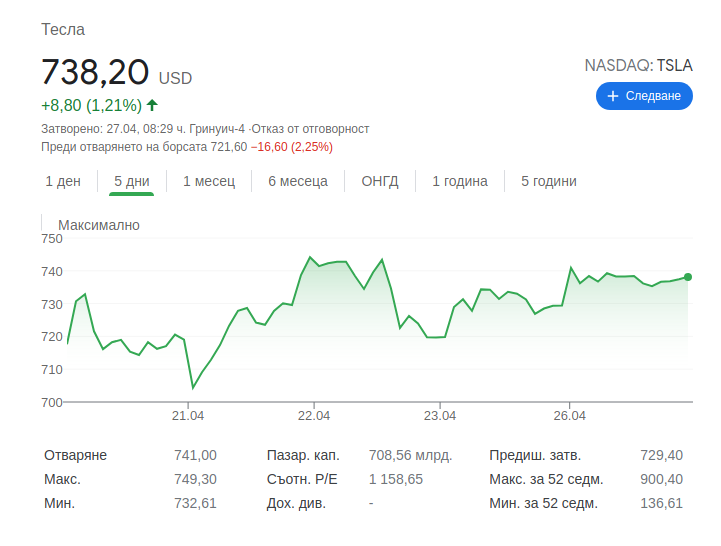Image resolution: width=721 pixels, height=546 pixels.
Task: Click the Предиш. затв. value 729,40
Action: pyautogui.click(x=662, y=455)
